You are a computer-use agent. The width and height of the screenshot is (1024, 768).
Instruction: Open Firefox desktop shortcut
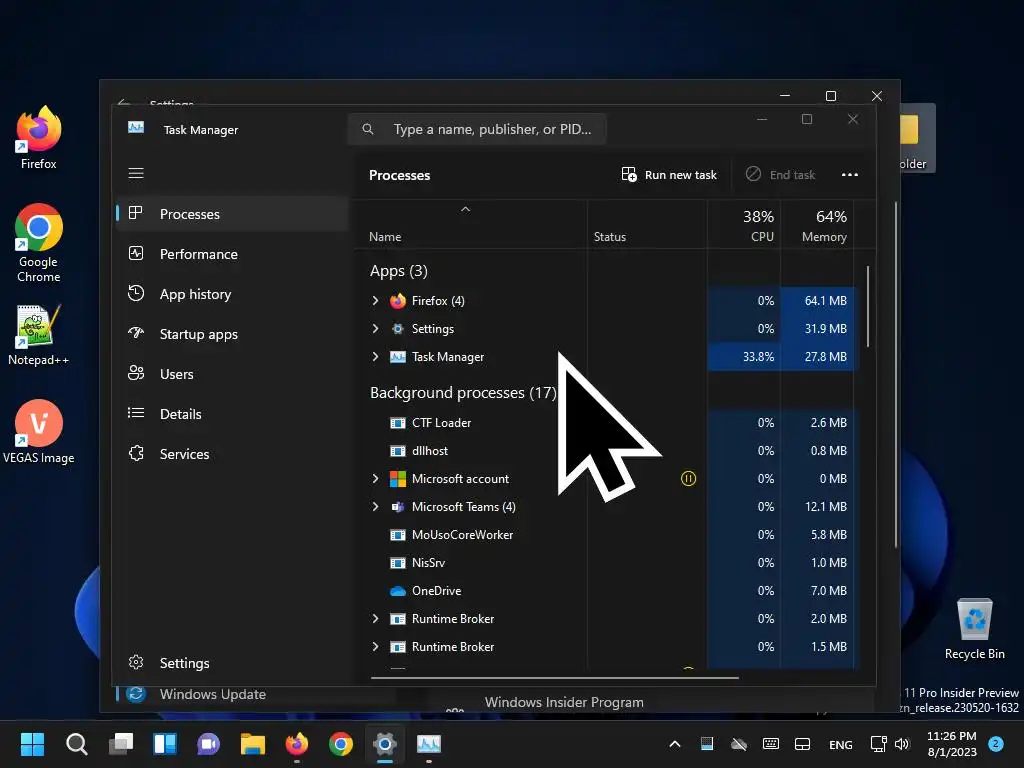[x=39, y=138]
